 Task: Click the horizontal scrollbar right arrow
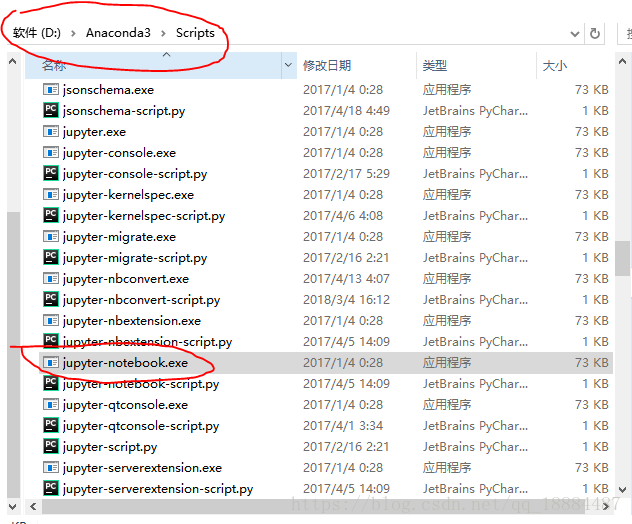coord(606,506)
